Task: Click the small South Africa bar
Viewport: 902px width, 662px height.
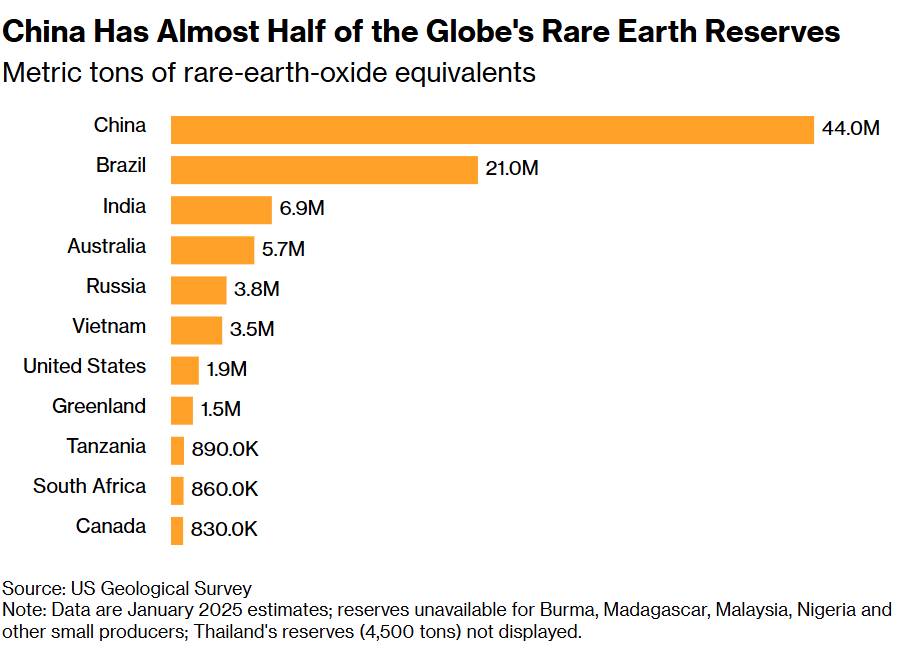Action: click(x=177, y=490)
